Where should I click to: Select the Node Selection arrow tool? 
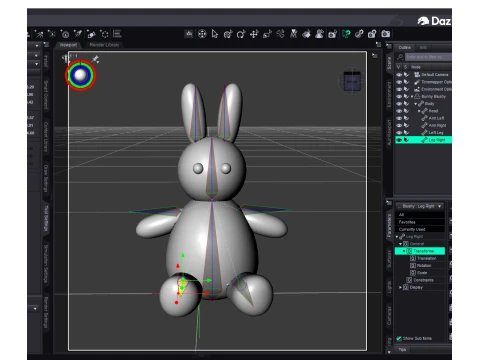coord(215,34)
